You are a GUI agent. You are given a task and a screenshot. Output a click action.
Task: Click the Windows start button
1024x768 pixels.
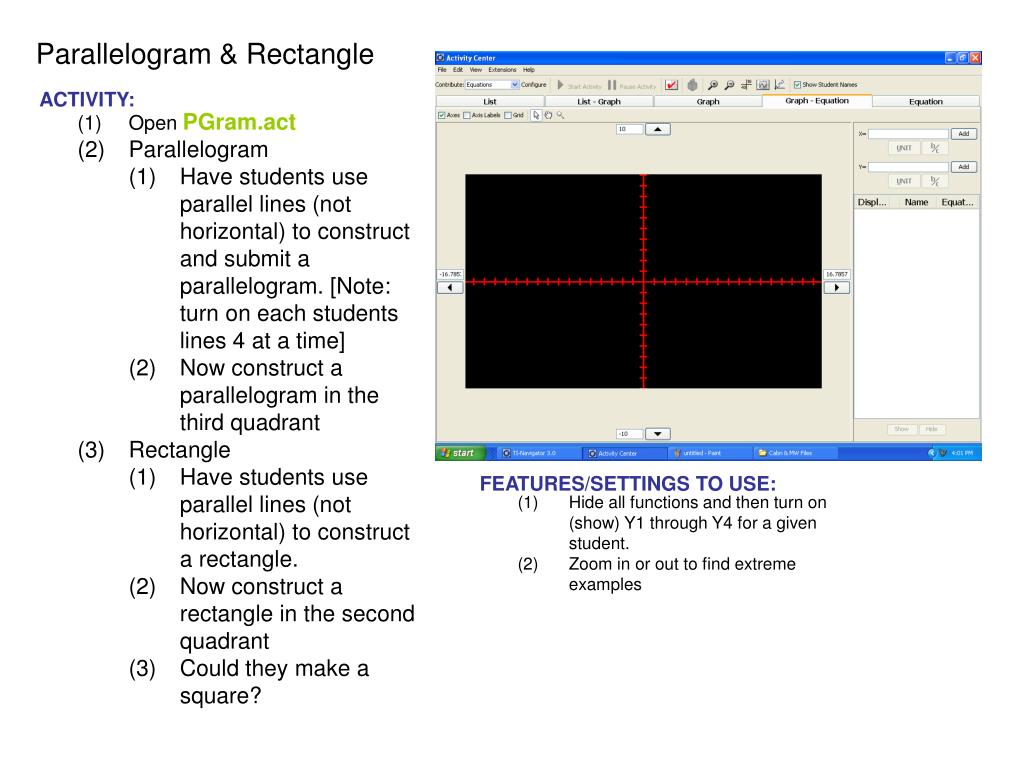click(x=461, y=453)
